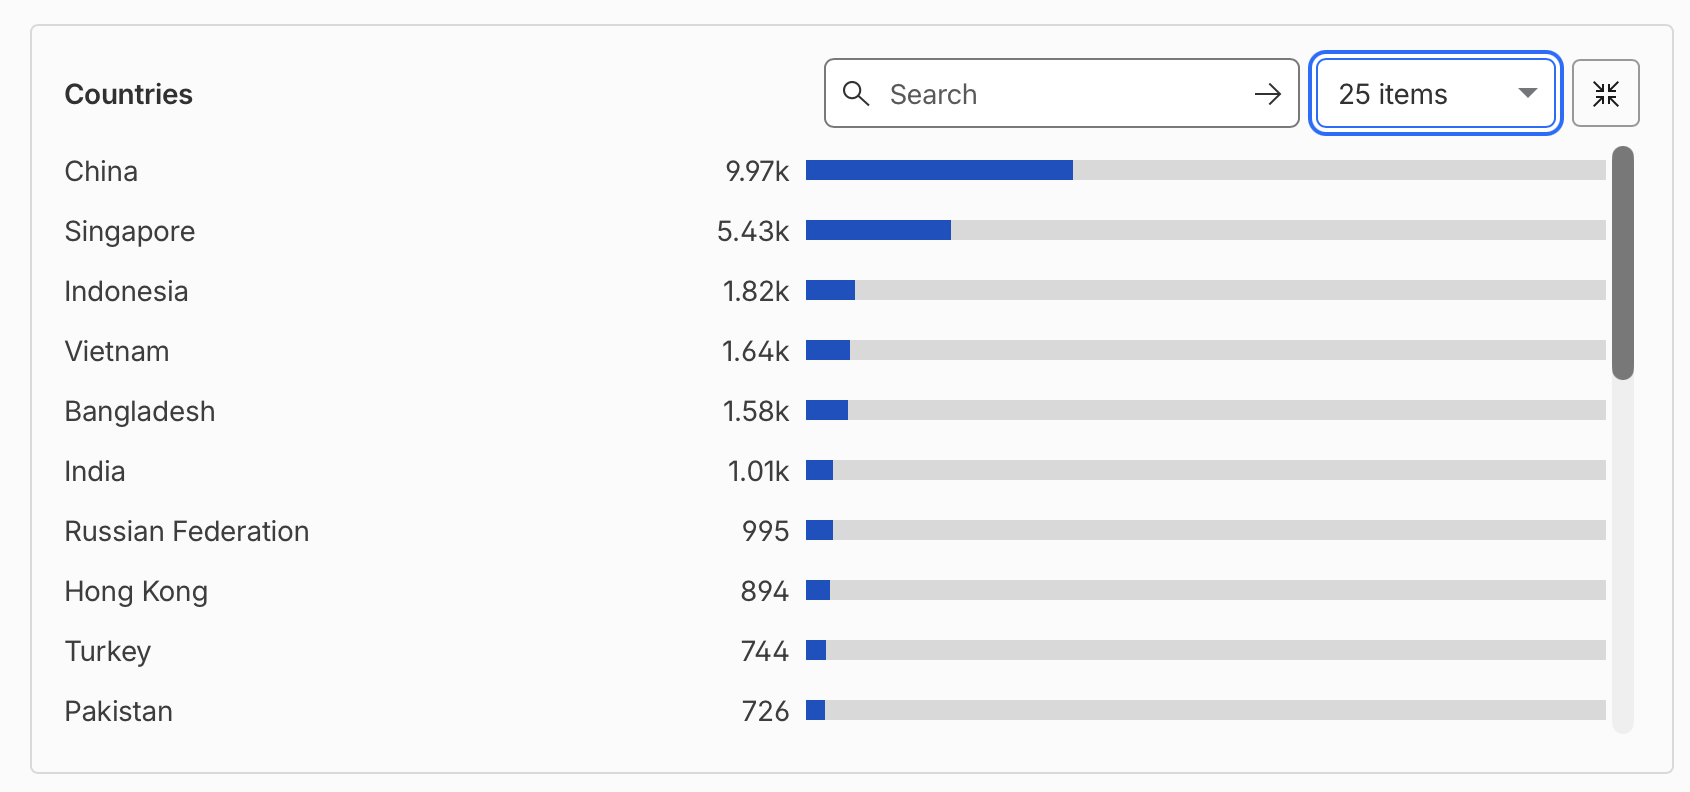The image size is (1690, 792).
Task: Click the vertical scrollbar thumb
Action: point(1622,263)
